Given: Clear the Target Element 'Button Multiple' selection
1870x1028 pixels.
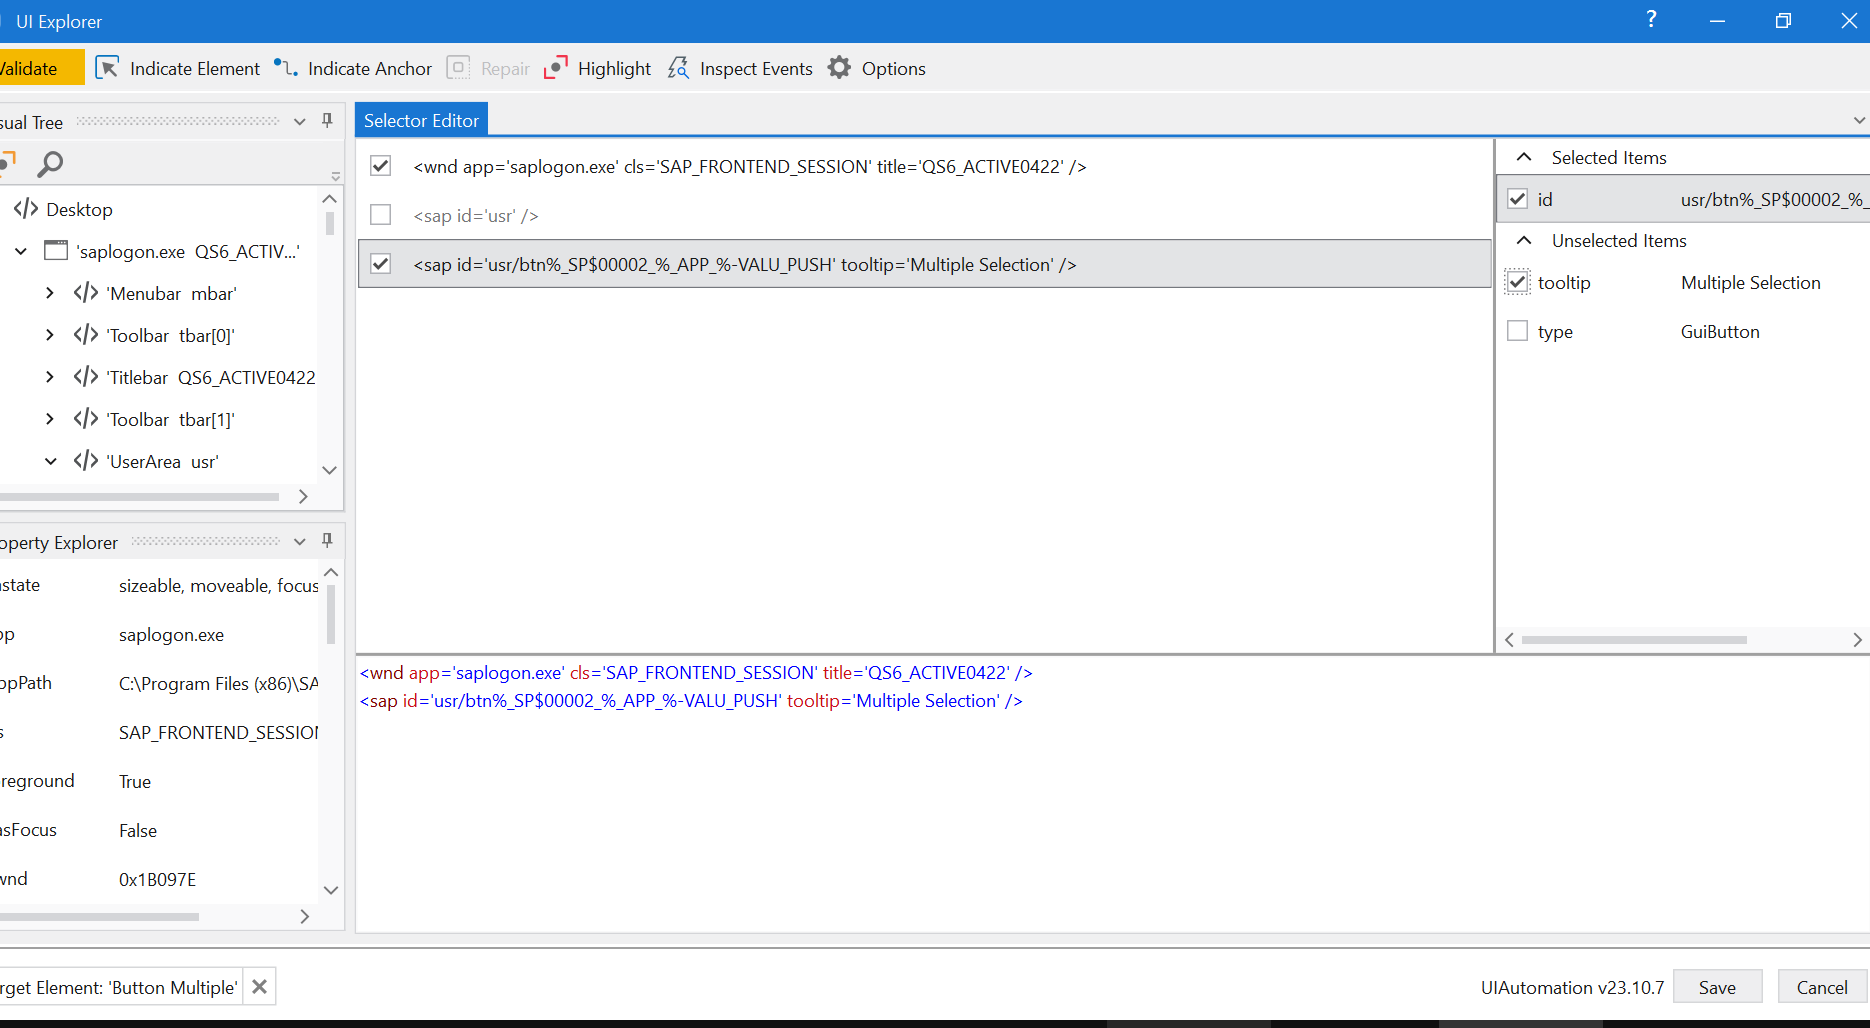Looking at the screenshot, I should pos(258,986).
